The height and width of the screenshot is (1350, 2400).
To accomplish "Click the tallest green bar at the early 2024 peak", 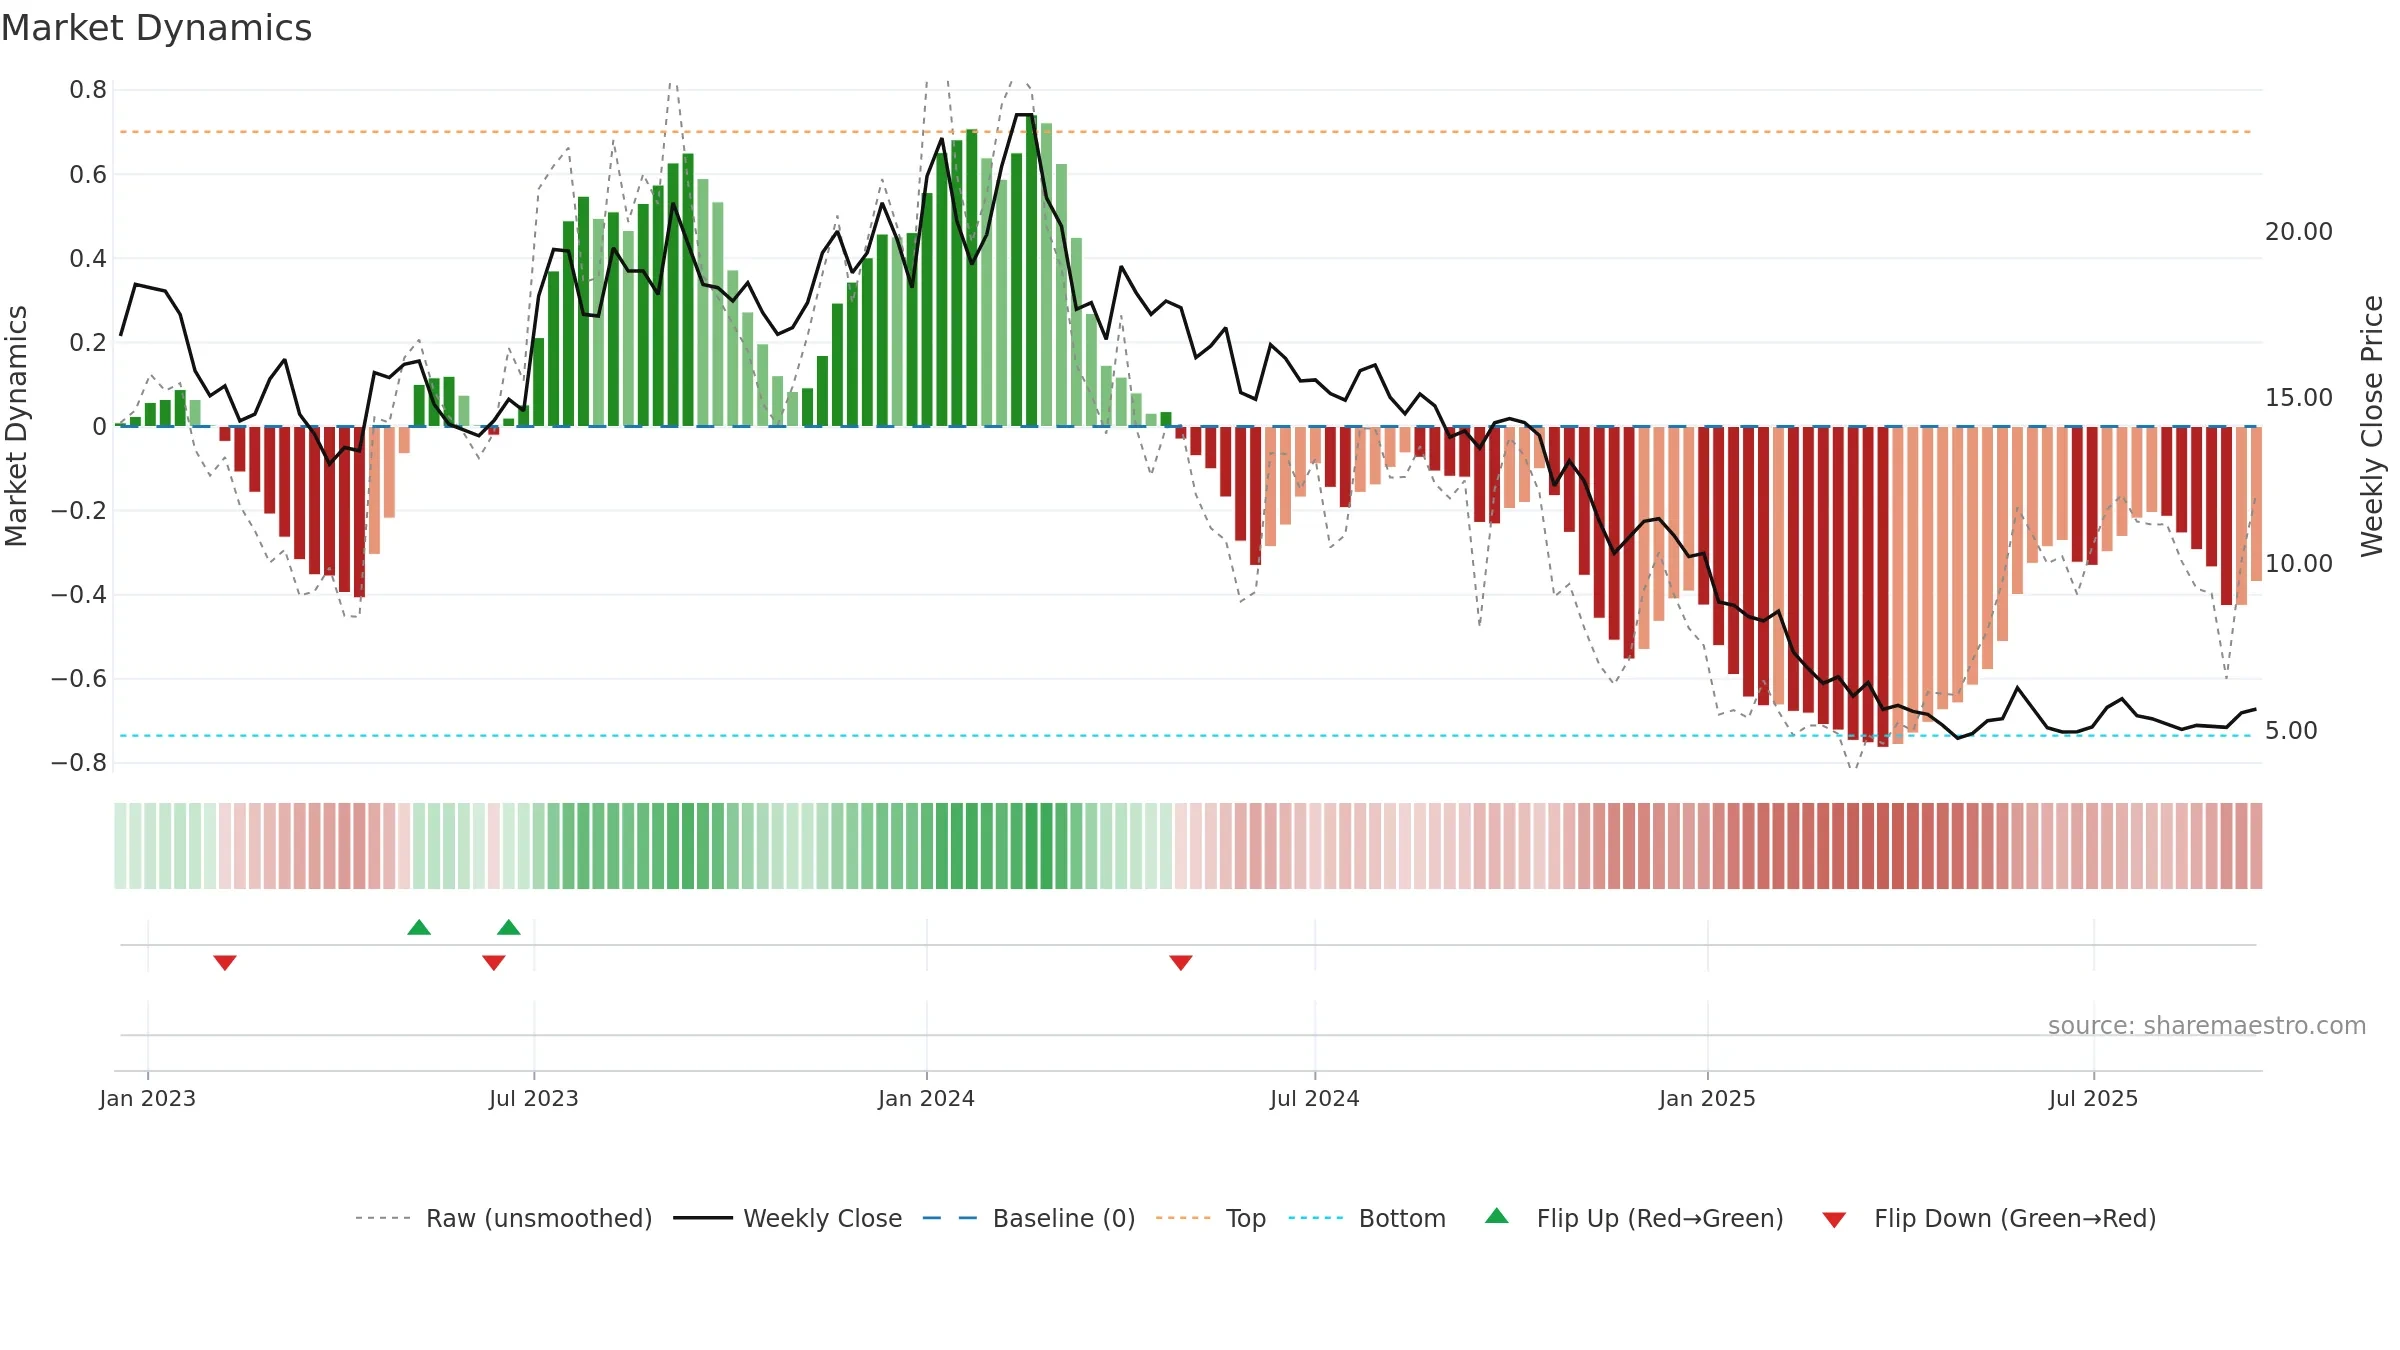I will coord(1031,271).
